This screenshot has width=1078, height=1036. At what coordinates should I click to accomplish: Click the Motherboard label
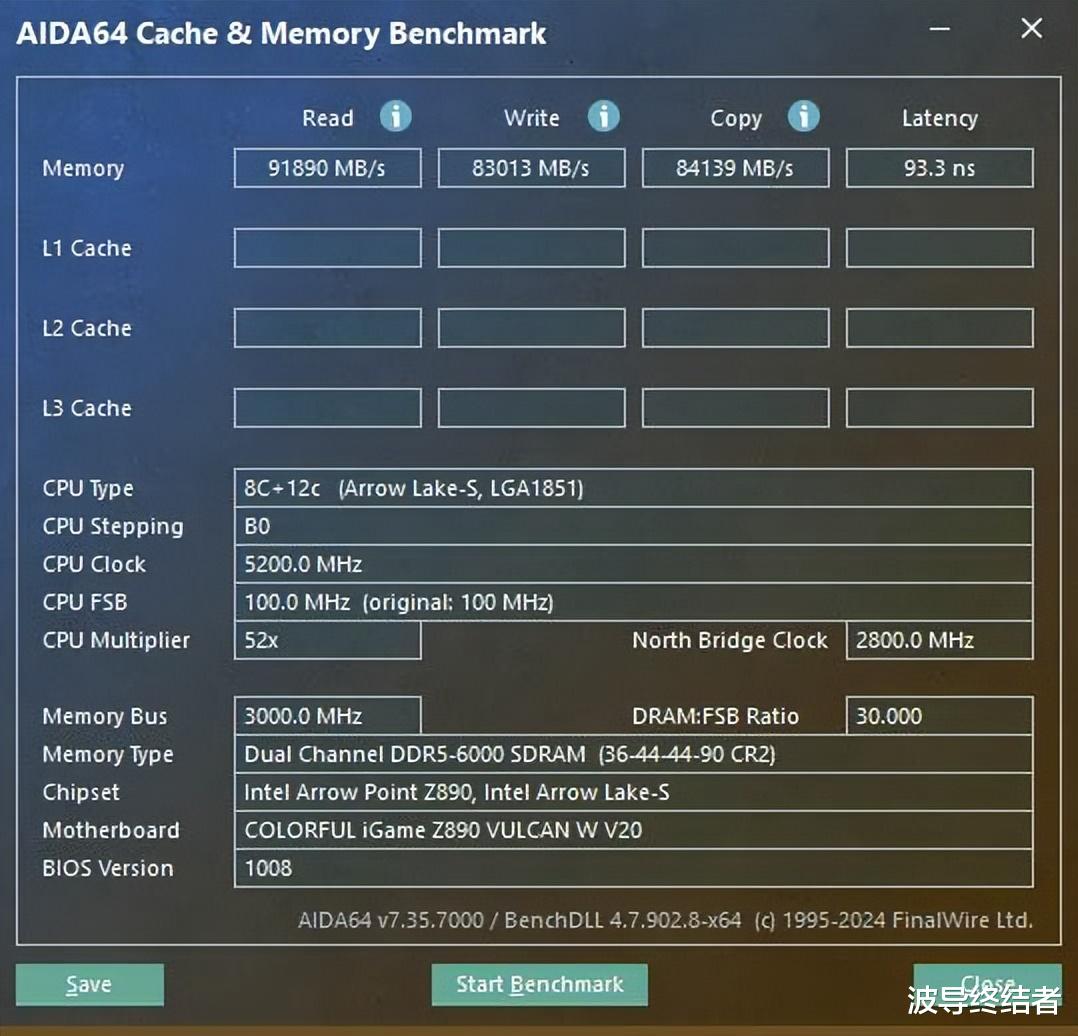tap(111, 830)
